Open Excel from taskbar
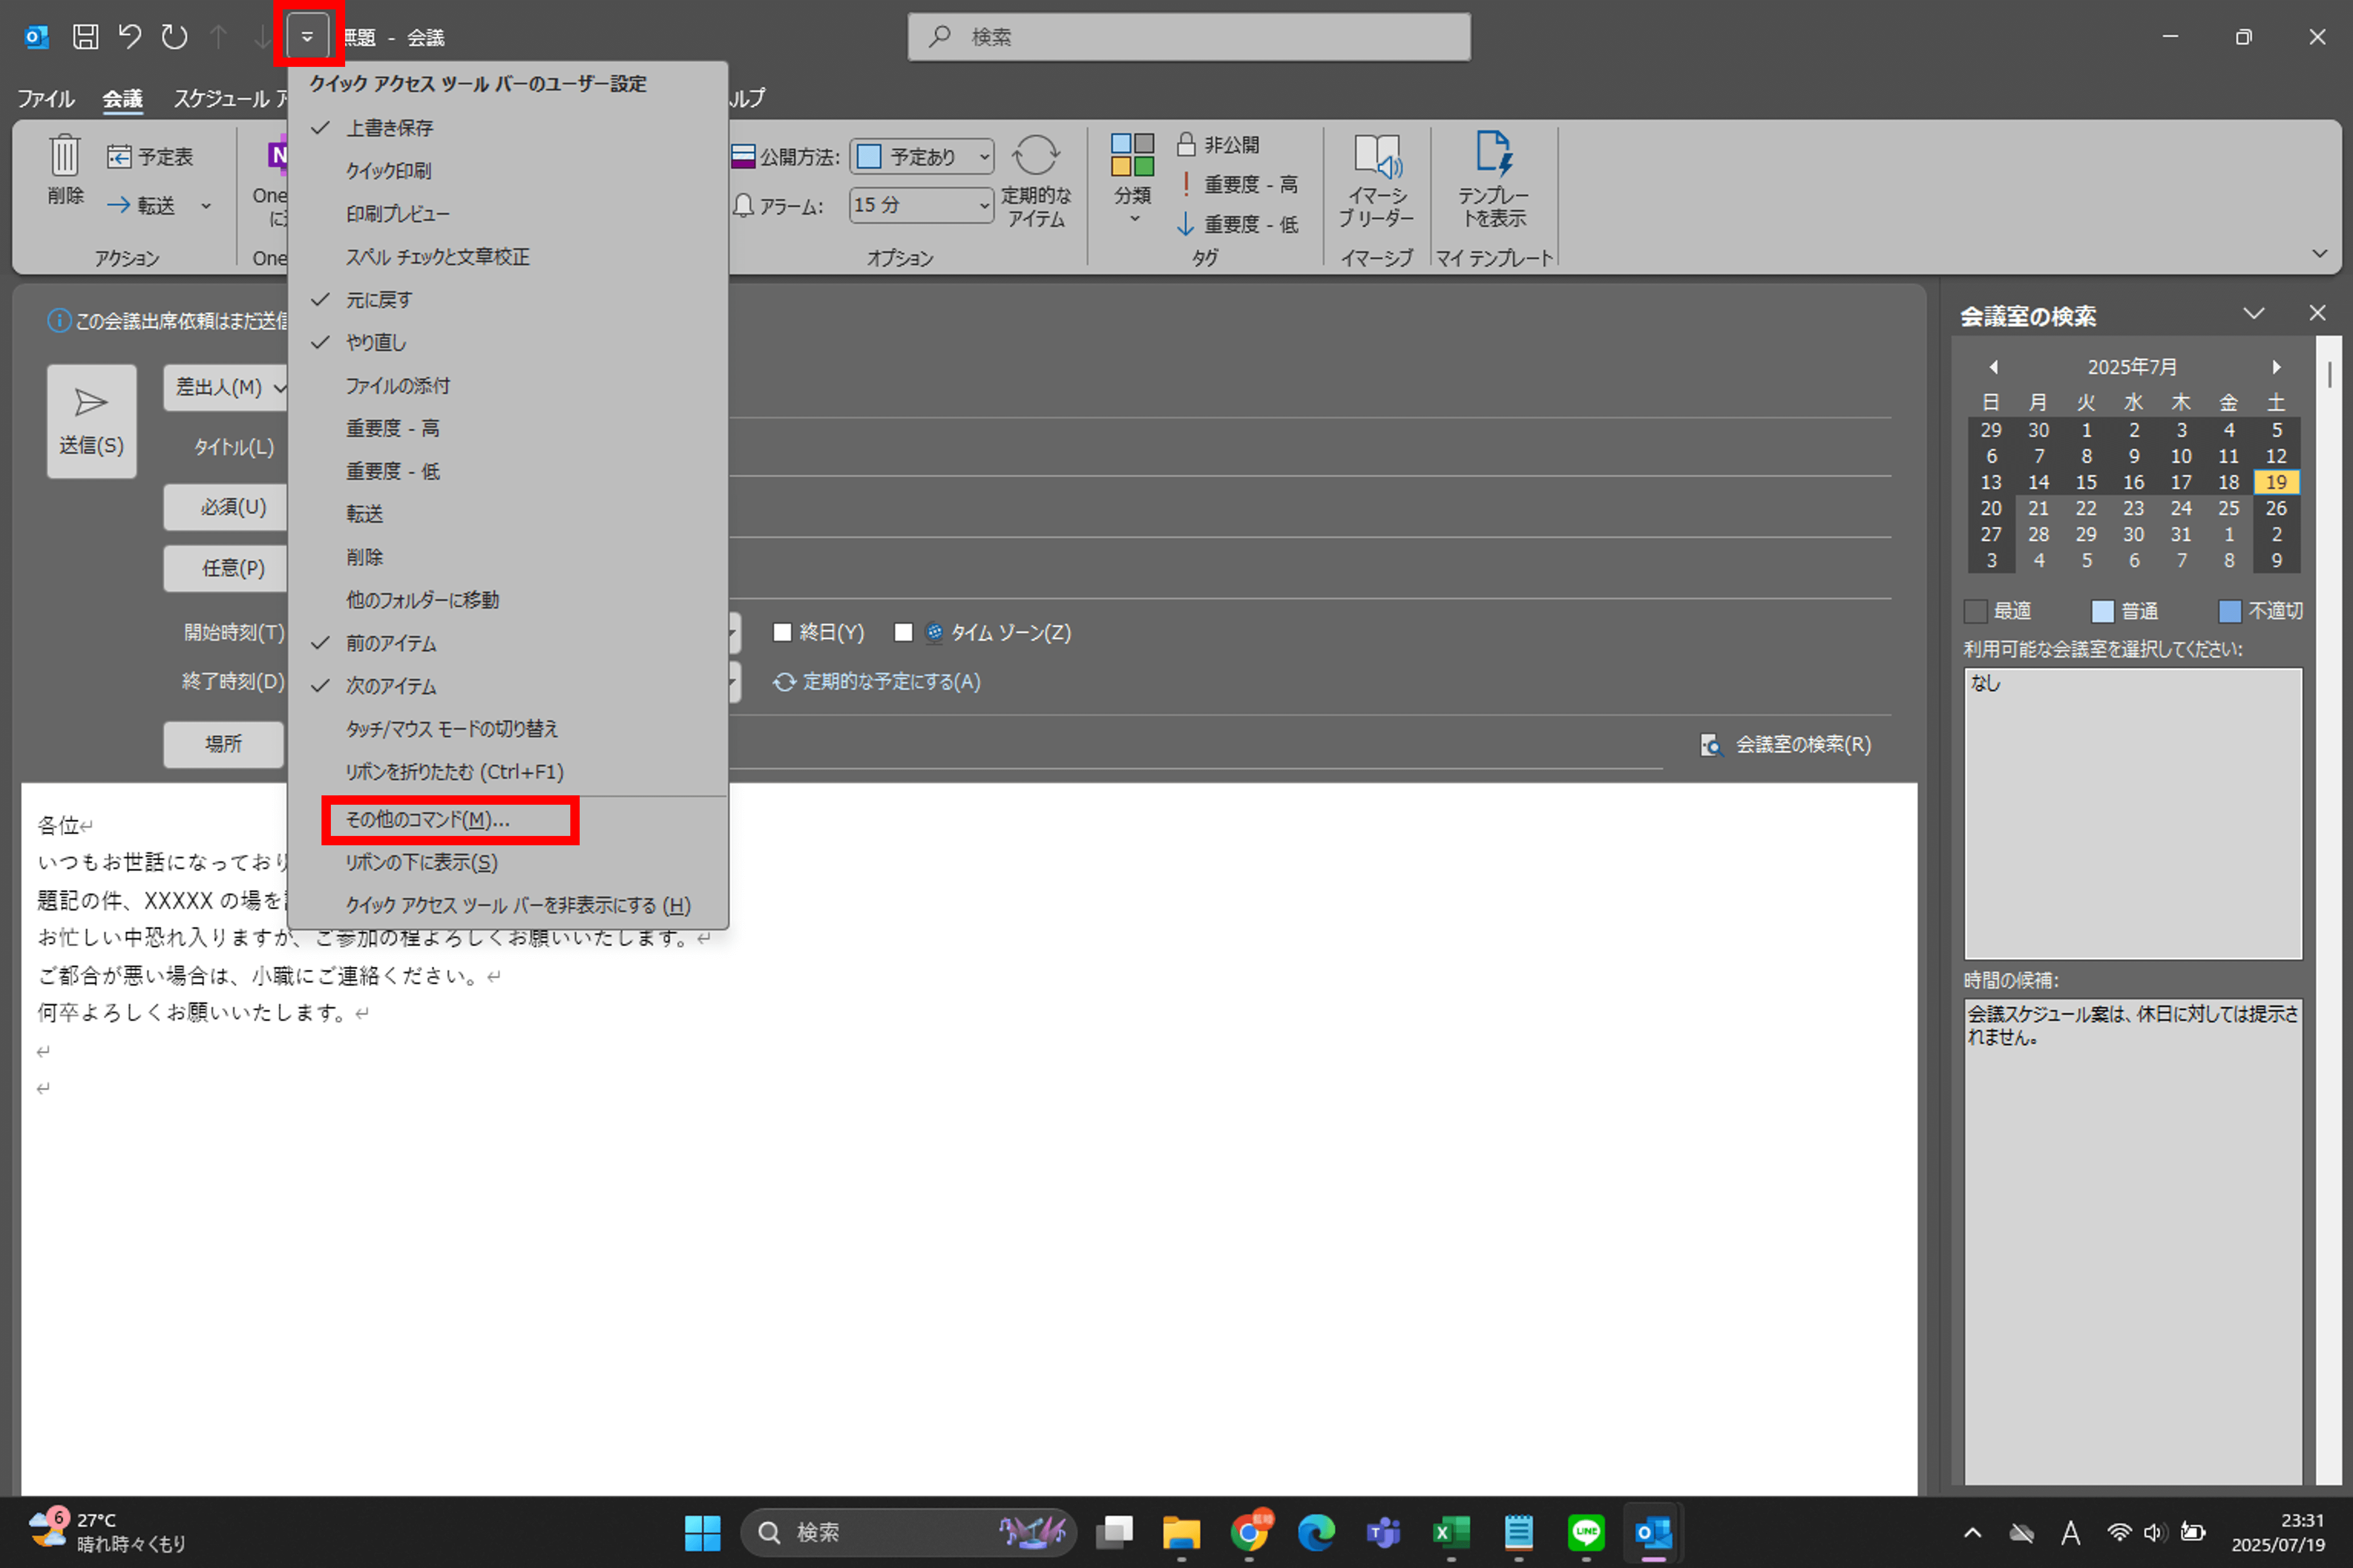This screenshot has width=2353, height=1568. 1451,1533
